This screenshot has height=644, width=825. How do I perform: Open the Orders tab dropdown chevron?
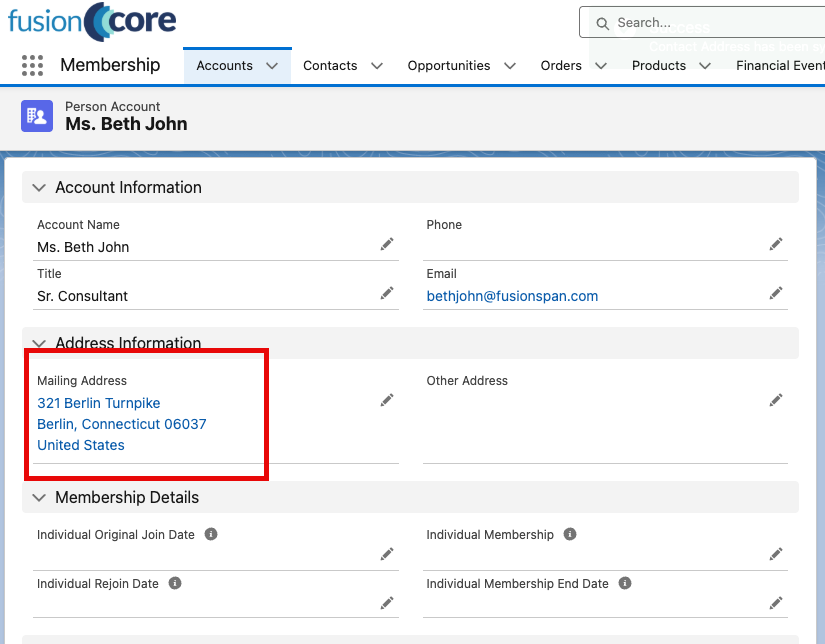[601, 66]
